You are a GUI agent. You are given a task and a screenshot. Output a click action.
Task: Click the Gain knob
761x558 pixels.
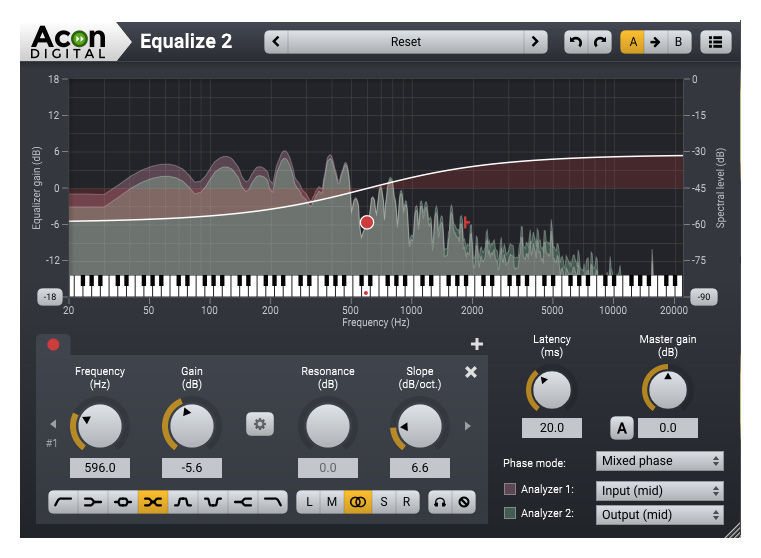click(192, 426)
